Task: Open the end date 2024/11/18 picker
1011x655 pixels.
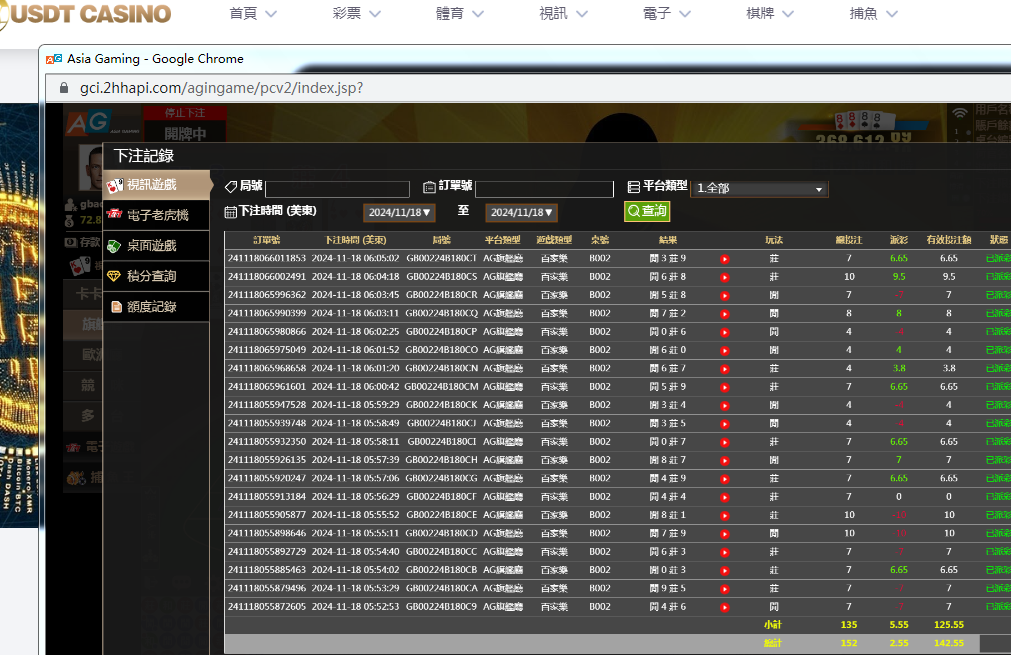Action: [521, 213]
